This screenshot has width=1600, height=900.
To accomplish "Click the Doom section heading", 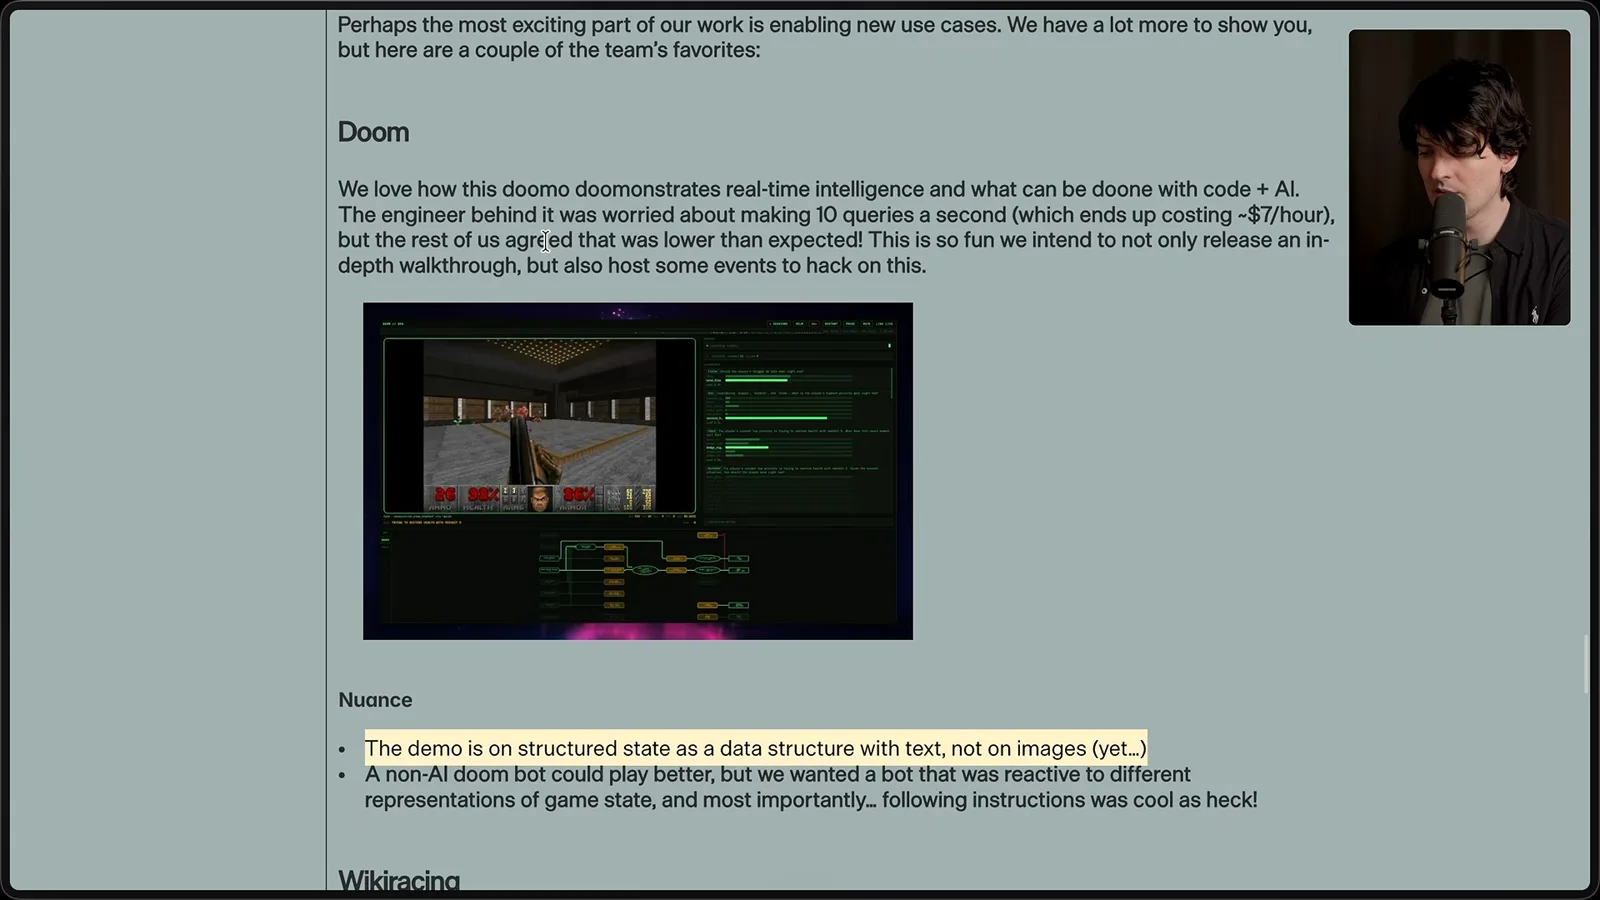I will 373,132.
